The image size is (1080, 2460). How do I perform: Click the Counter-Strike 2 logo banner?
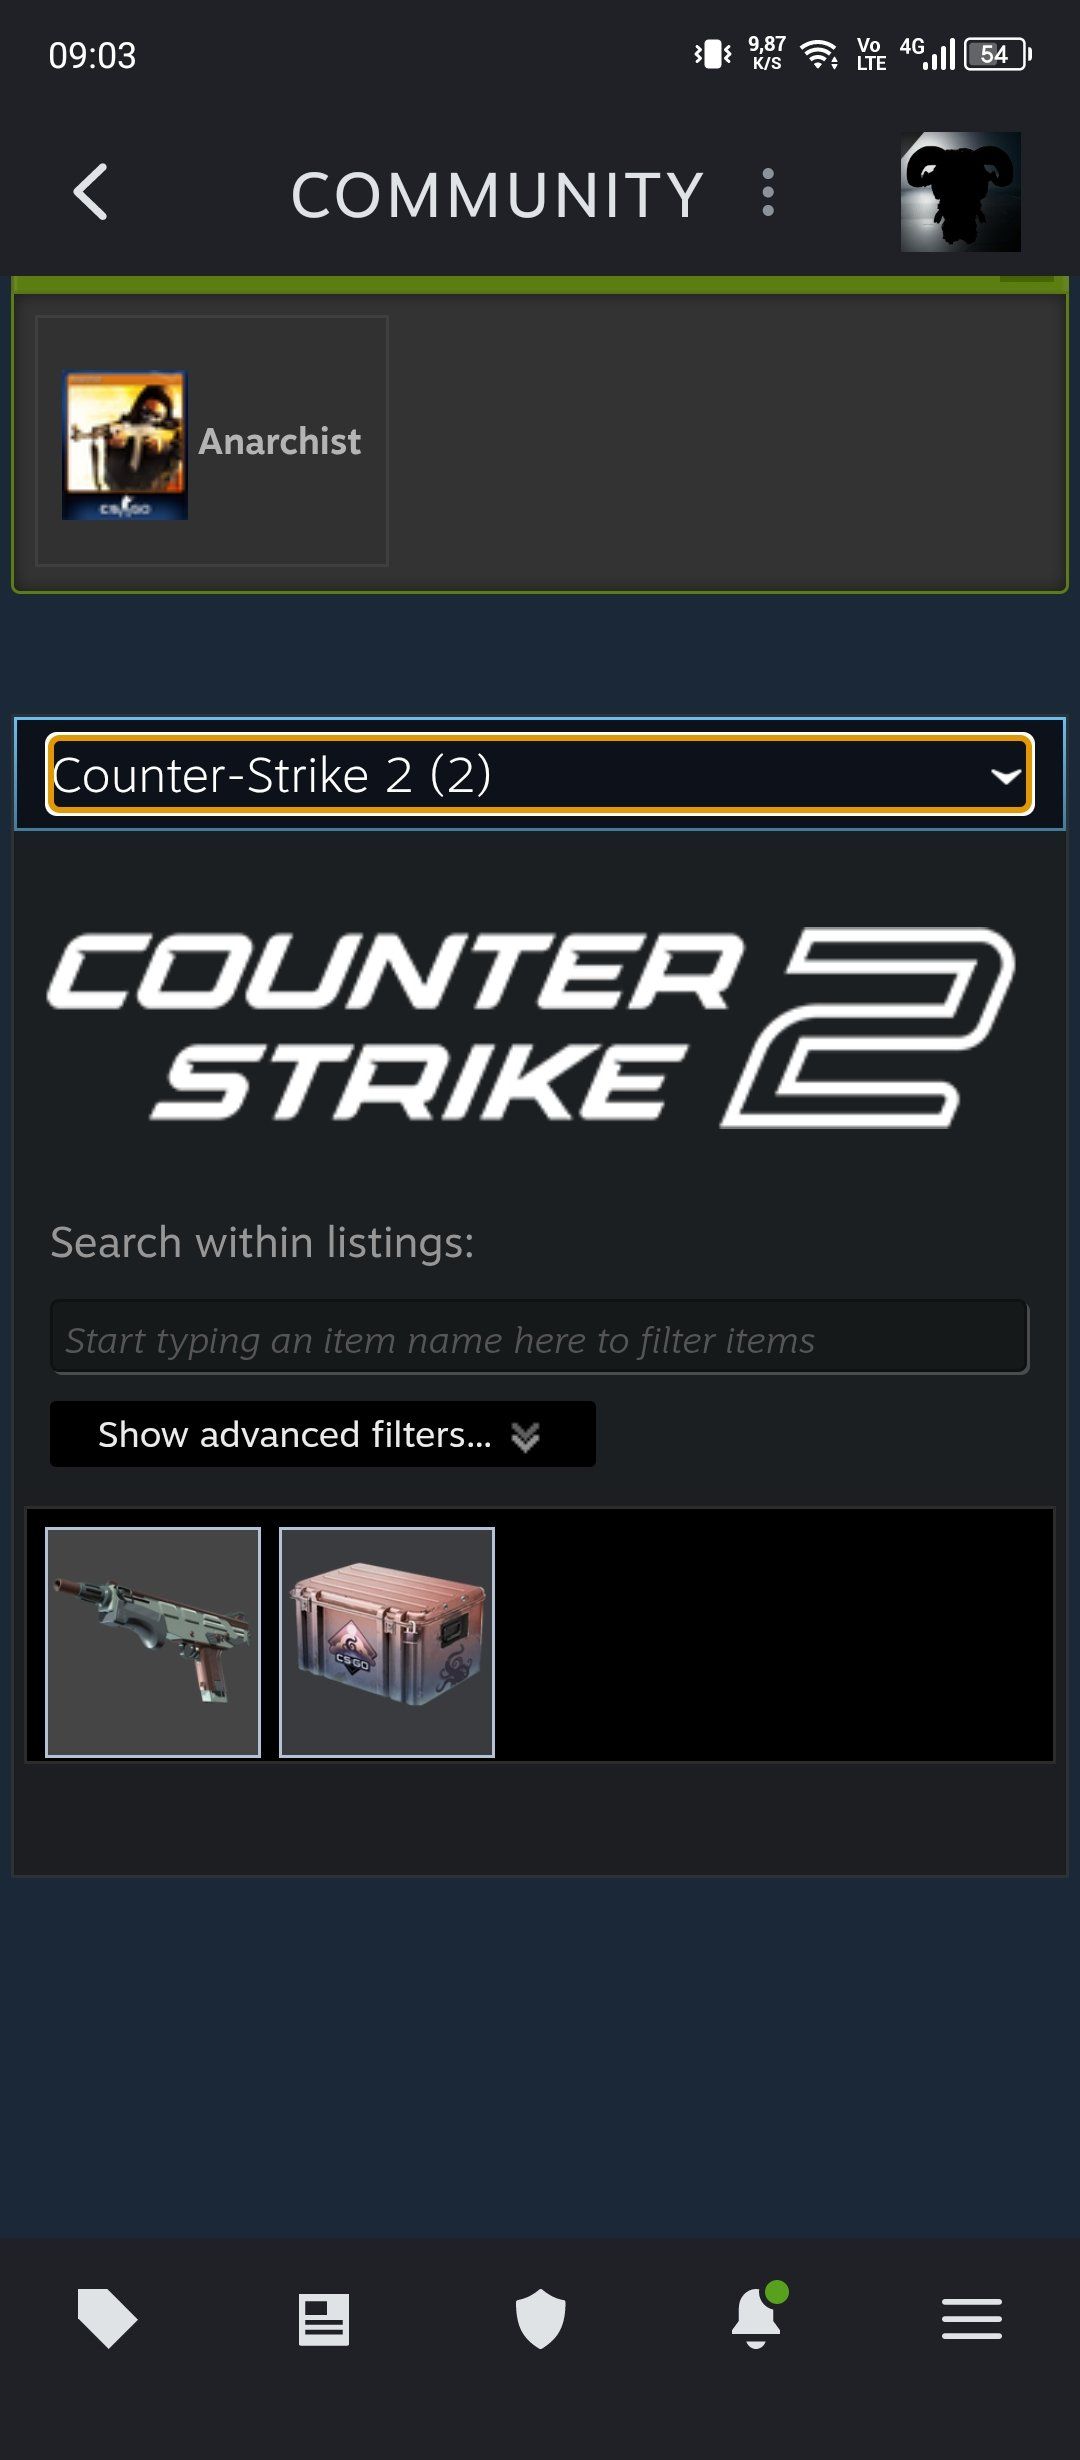pyautogui.click(x=531, y=1028)
